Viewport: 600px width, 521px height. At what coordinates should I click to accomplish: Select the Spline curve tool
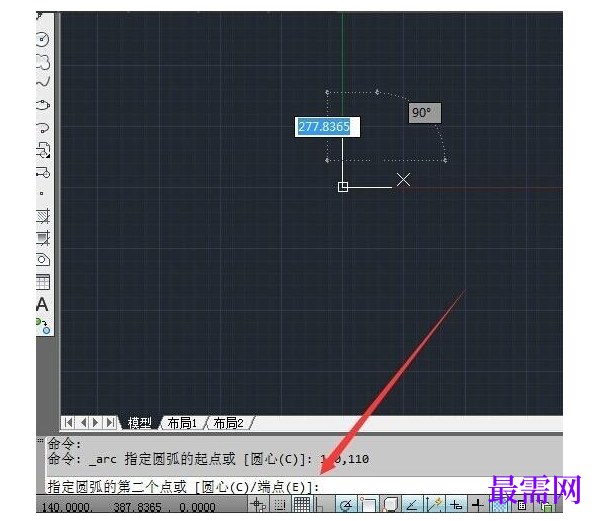43,82
